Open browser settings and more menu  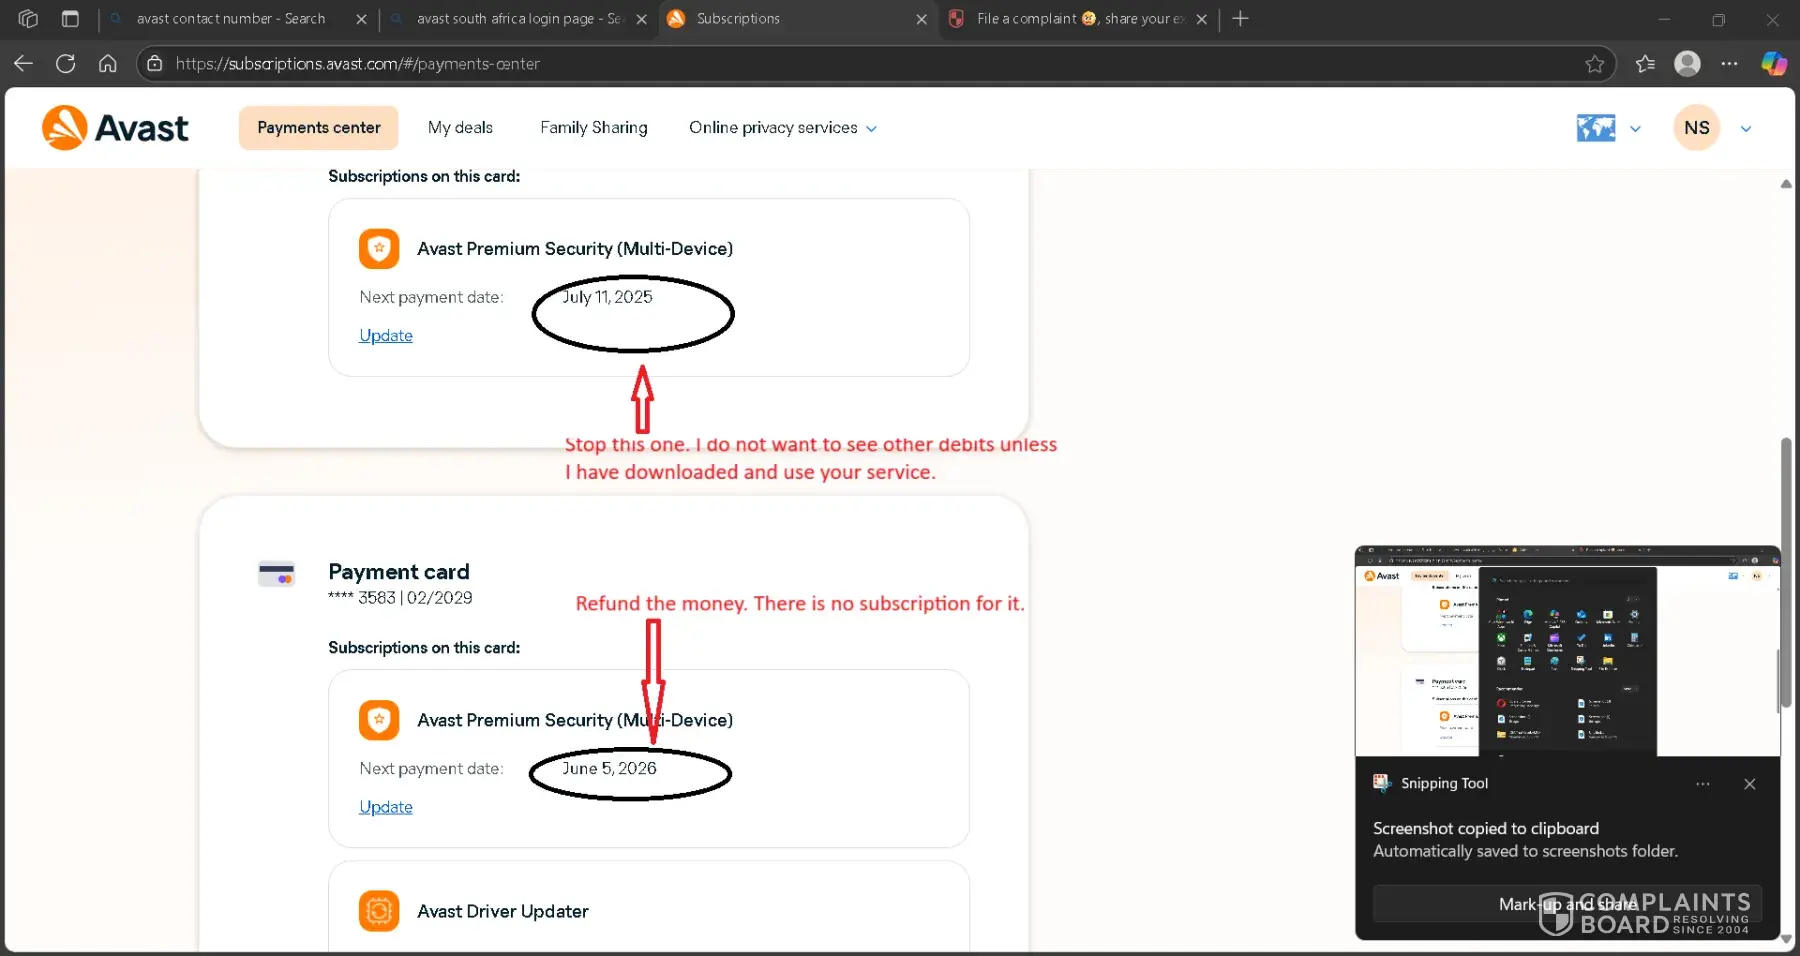pyautogui.click(x=1729, y=64)
